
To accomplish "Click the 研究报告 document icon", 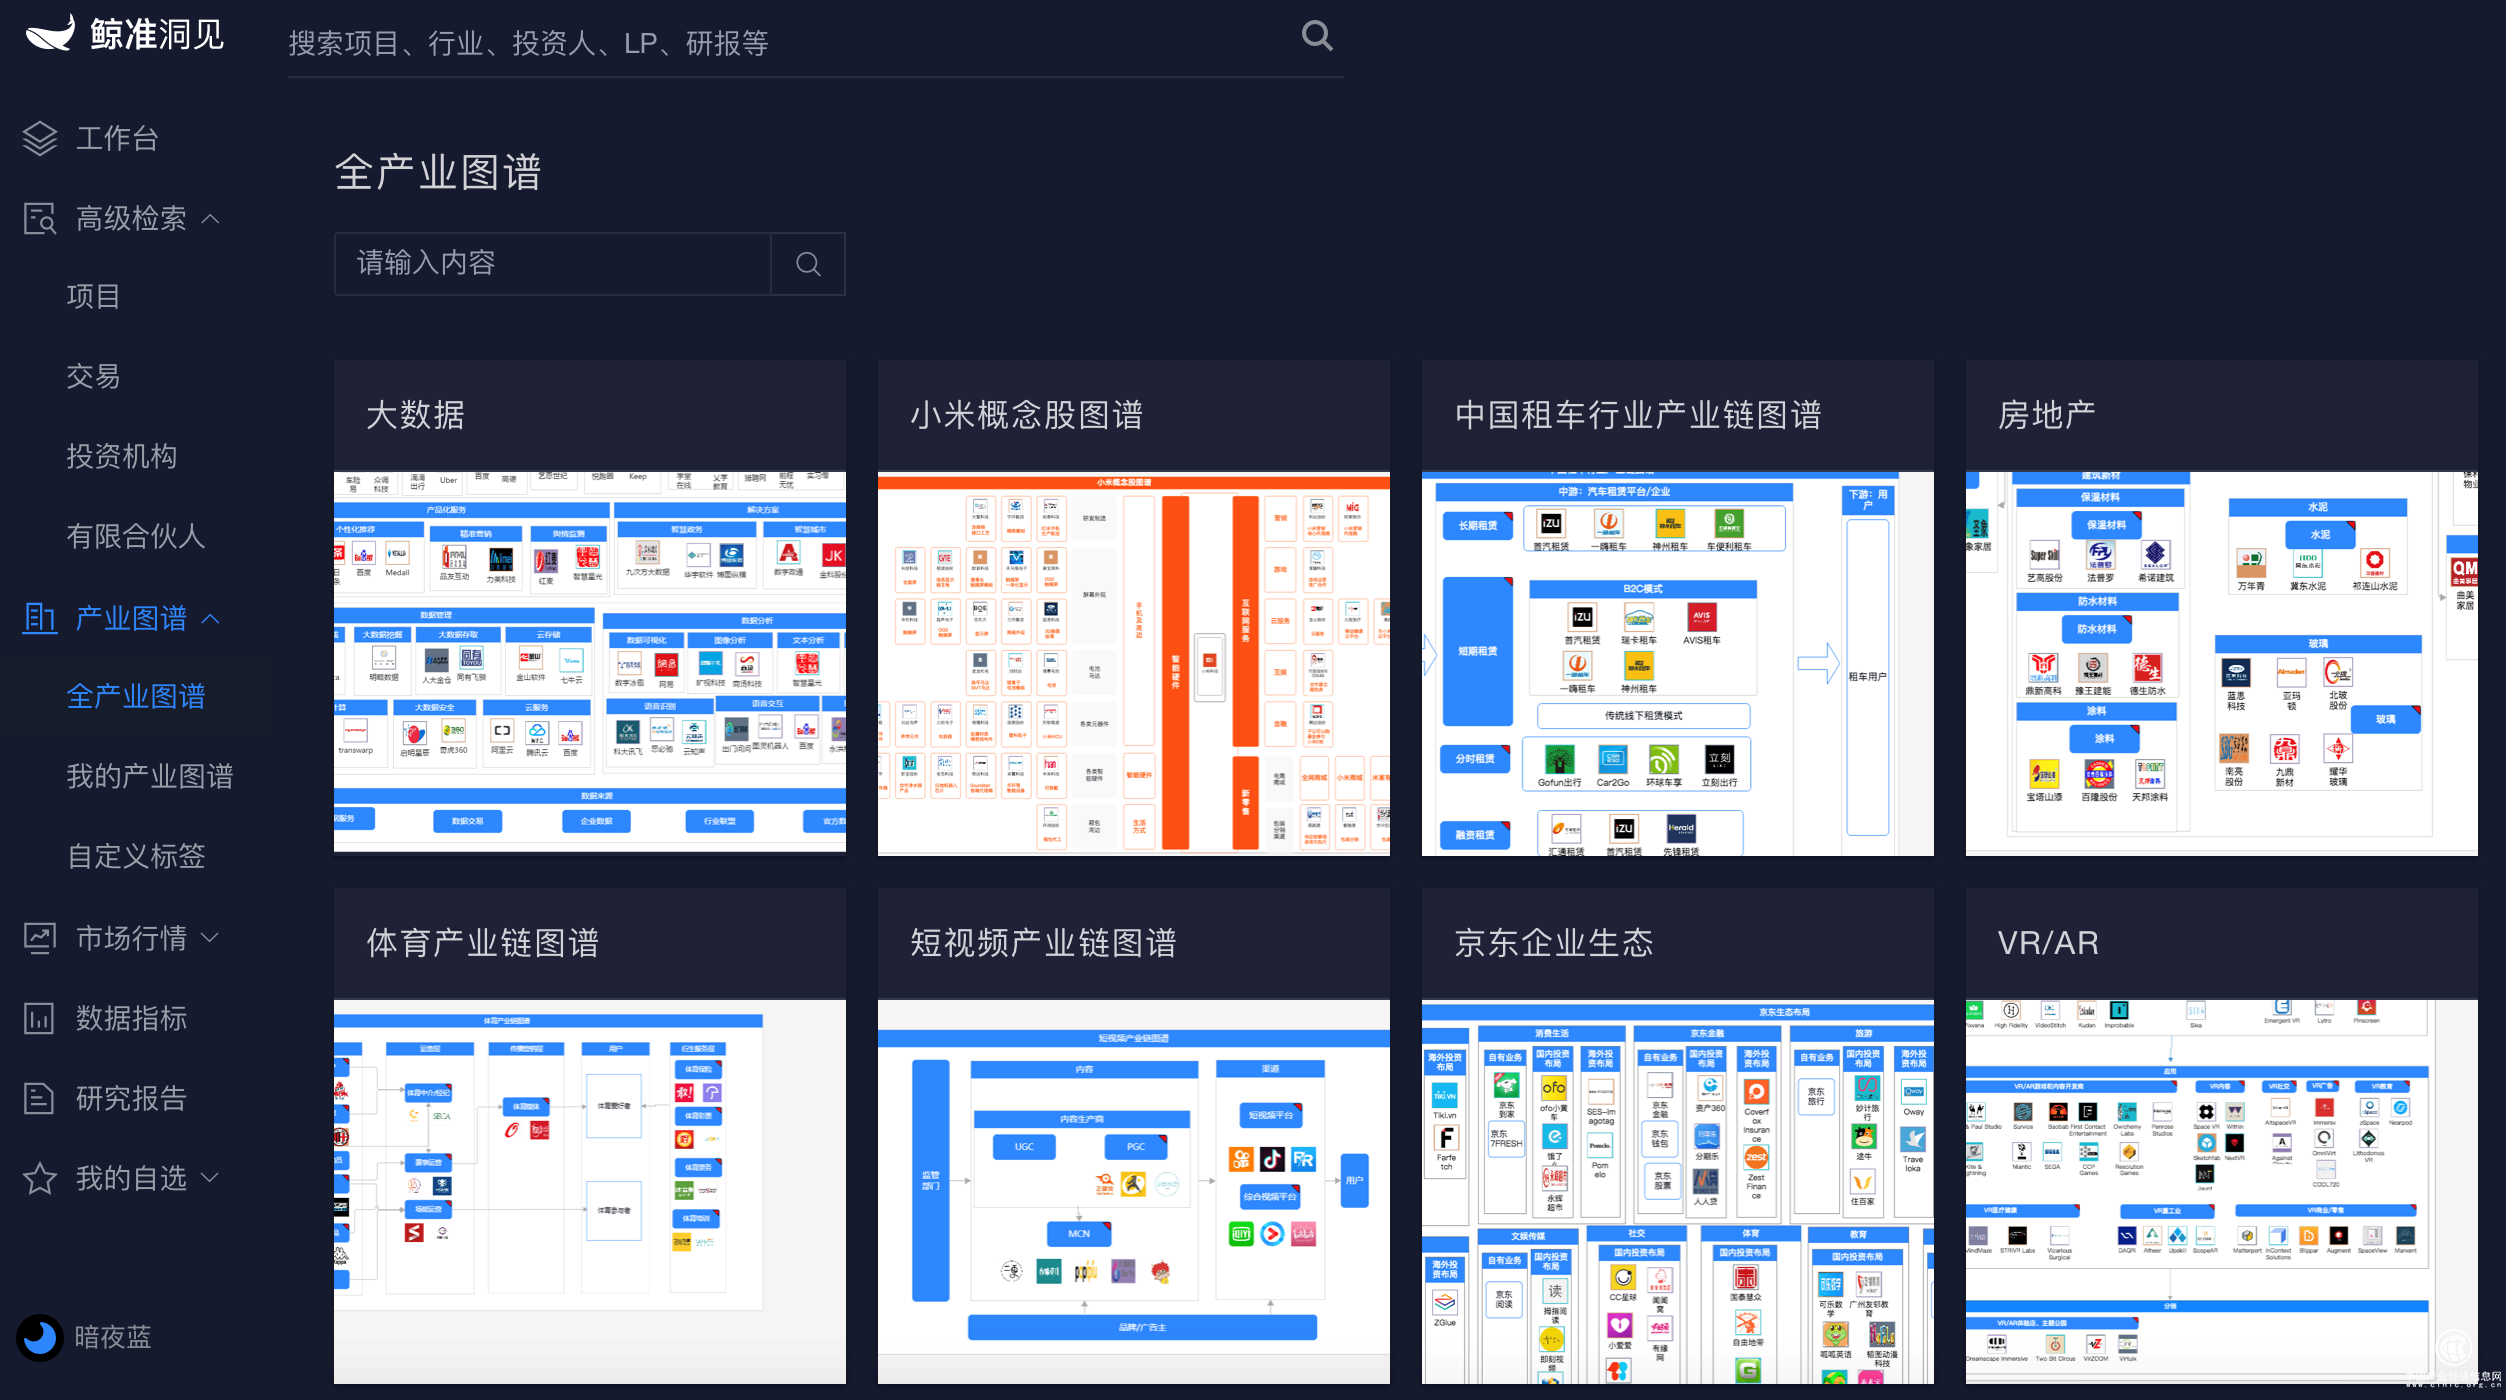I will 40,1098.
